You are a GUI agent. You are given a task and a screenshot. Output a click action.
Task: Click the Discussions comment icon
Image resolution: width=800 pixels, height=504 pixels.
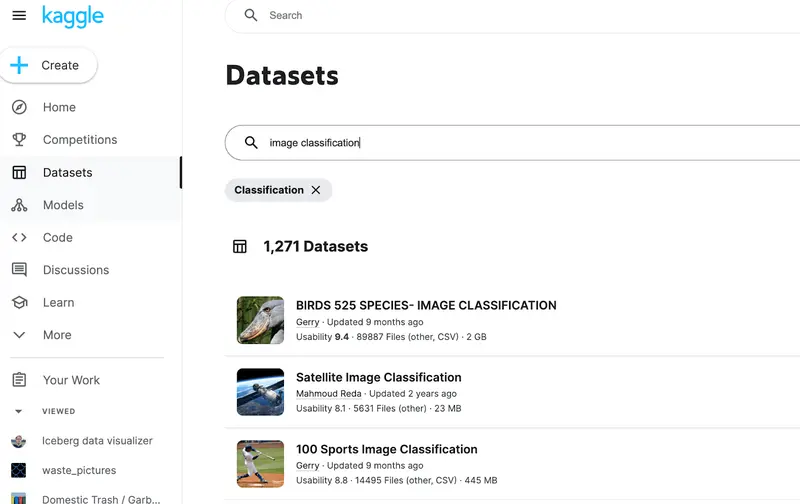tap(19, 269)
